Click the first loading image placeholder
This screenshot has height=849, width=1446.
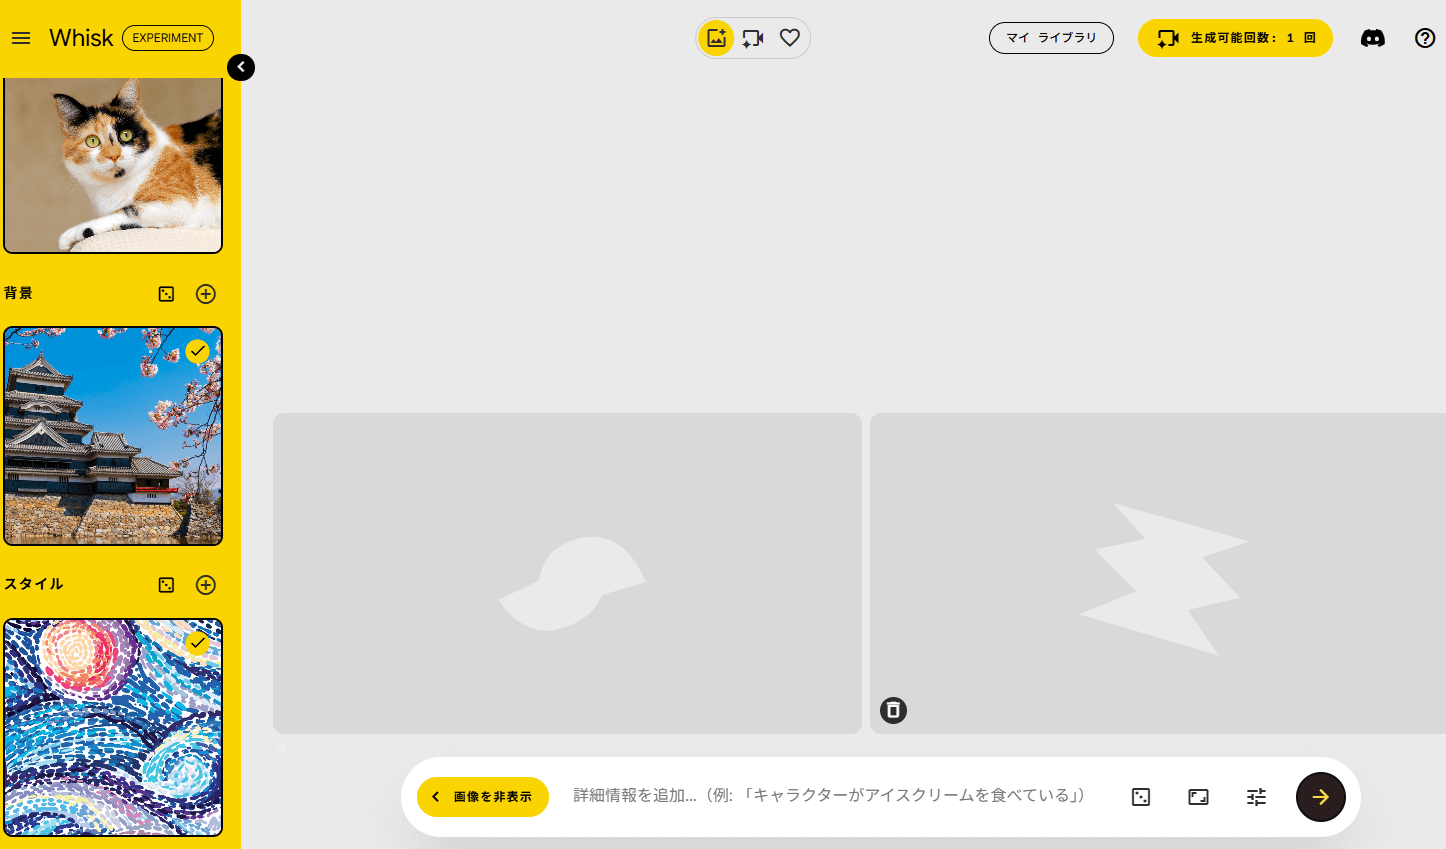pyautogui.click(x=567, y=574)
